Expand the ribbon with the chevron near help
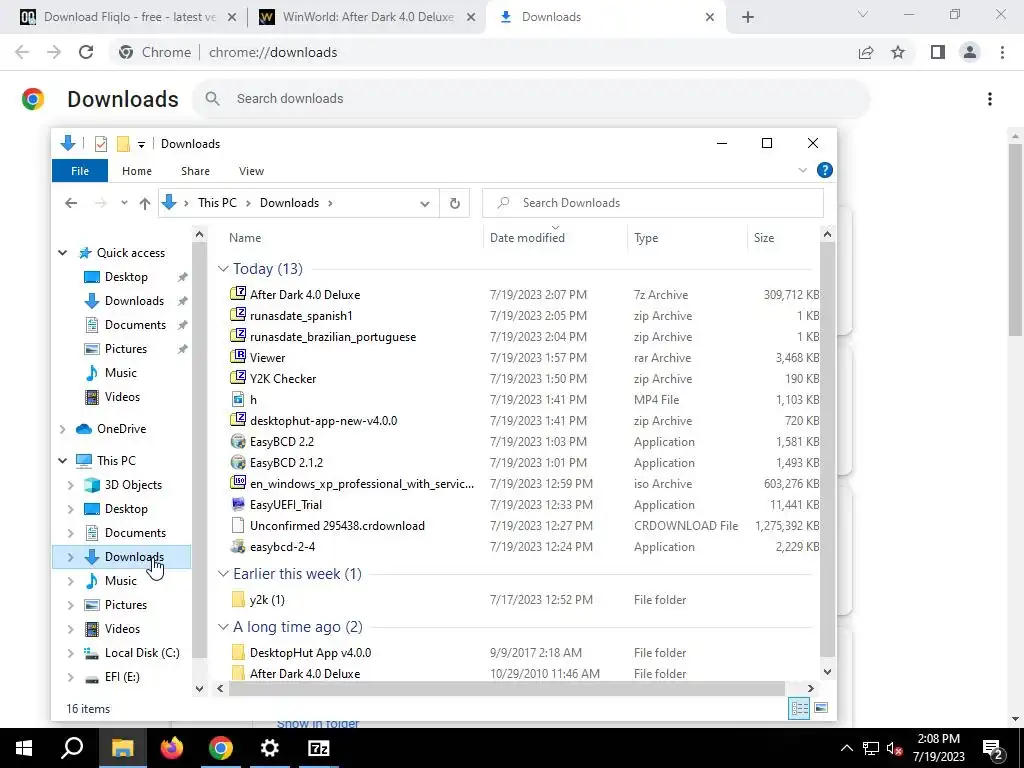The height and width of the screenshot is (768, 1024). coord(803,170)
